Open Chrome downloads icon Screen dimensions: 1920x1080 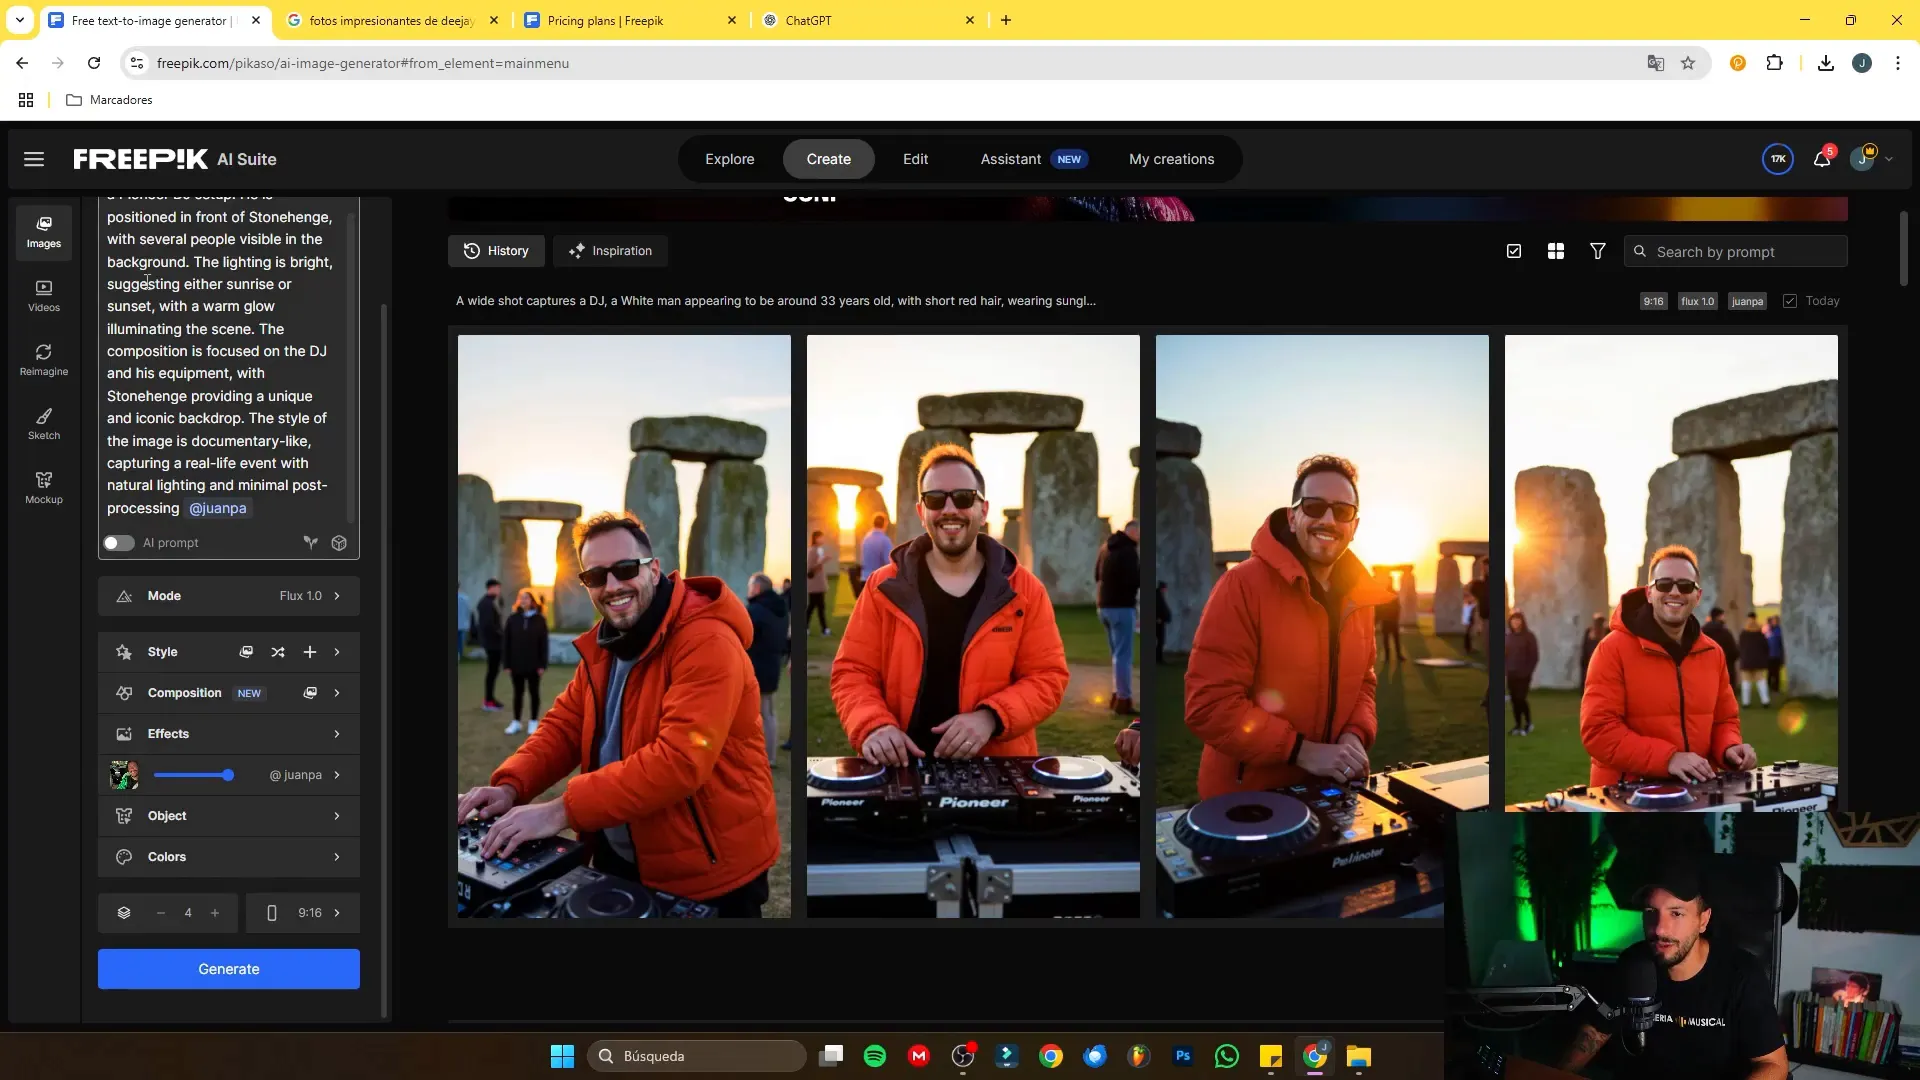[1826, 63]
